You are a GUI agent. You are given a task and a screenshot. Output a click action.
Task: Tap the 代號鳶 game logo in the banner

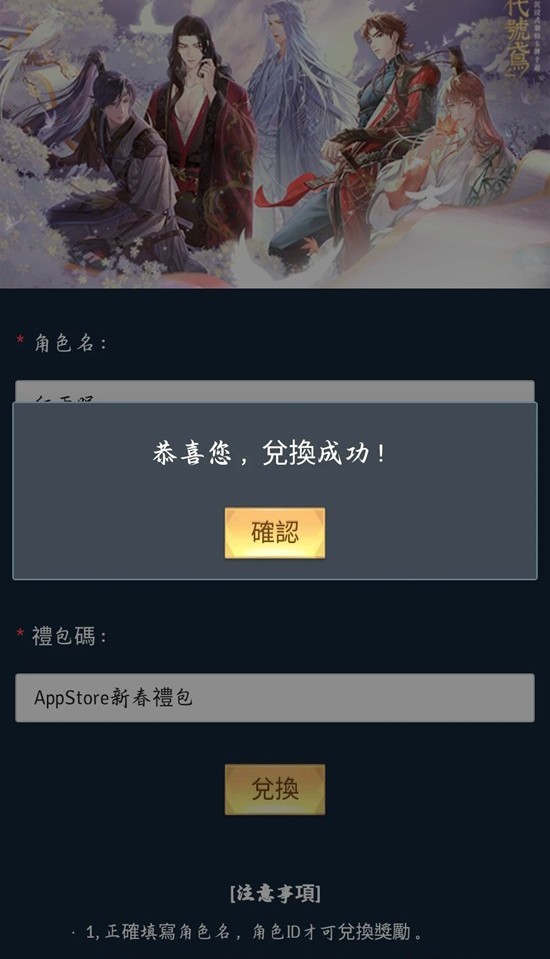click(515, 37)
